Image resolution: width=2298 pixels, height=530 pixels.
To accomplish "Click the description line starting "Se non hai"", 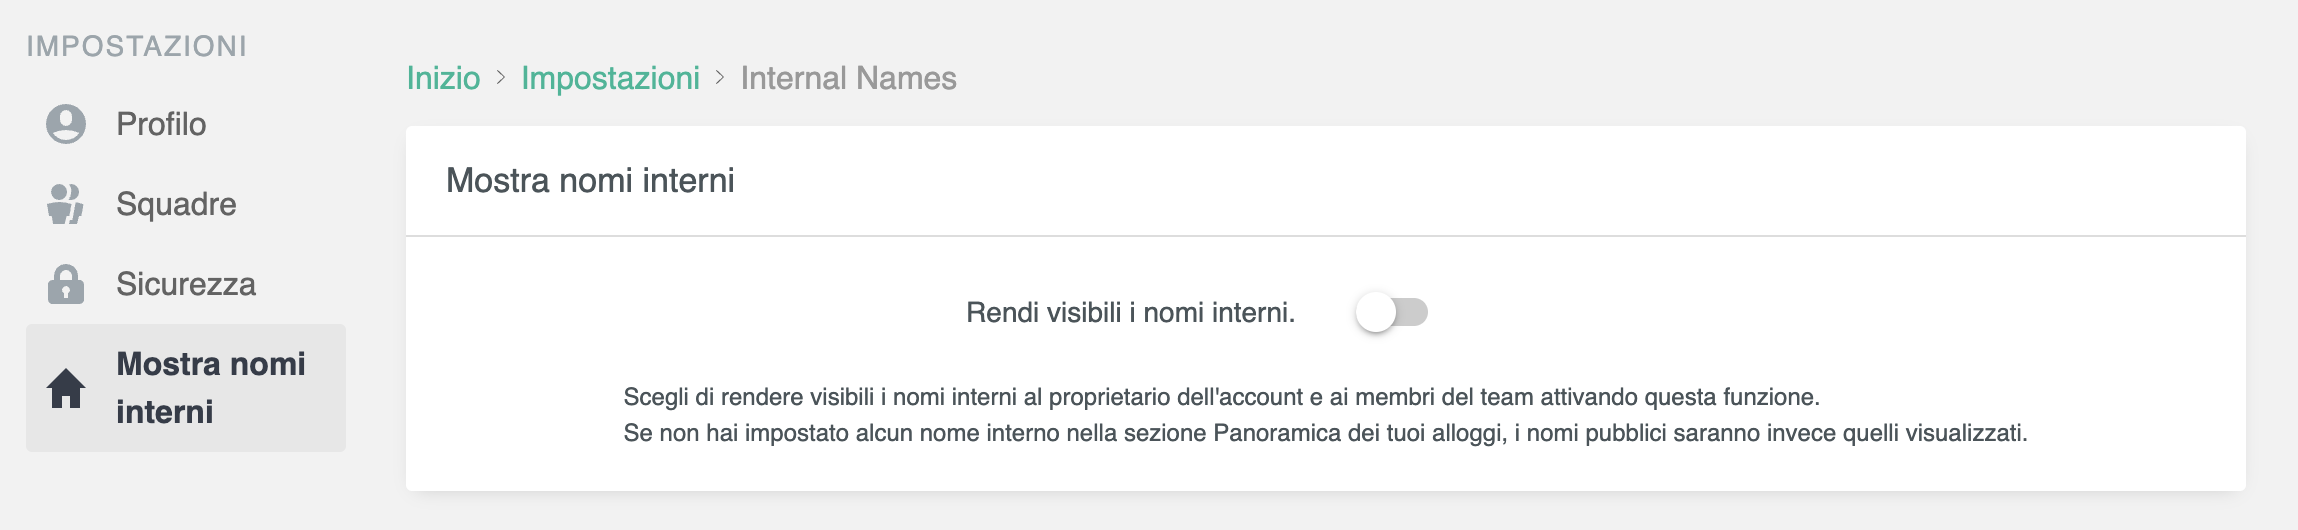I will (1325, 433).
